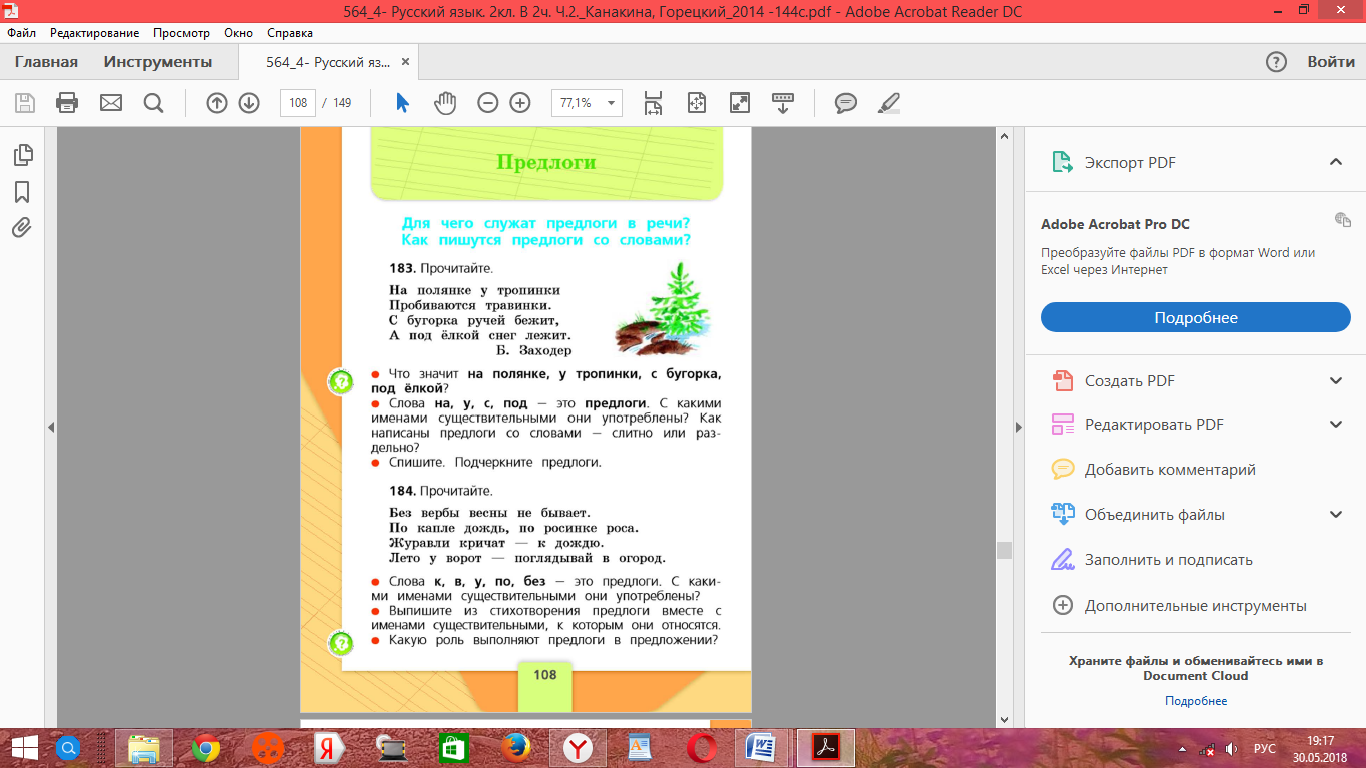Expand the Создать PDF chevron

click(1335, 380)
